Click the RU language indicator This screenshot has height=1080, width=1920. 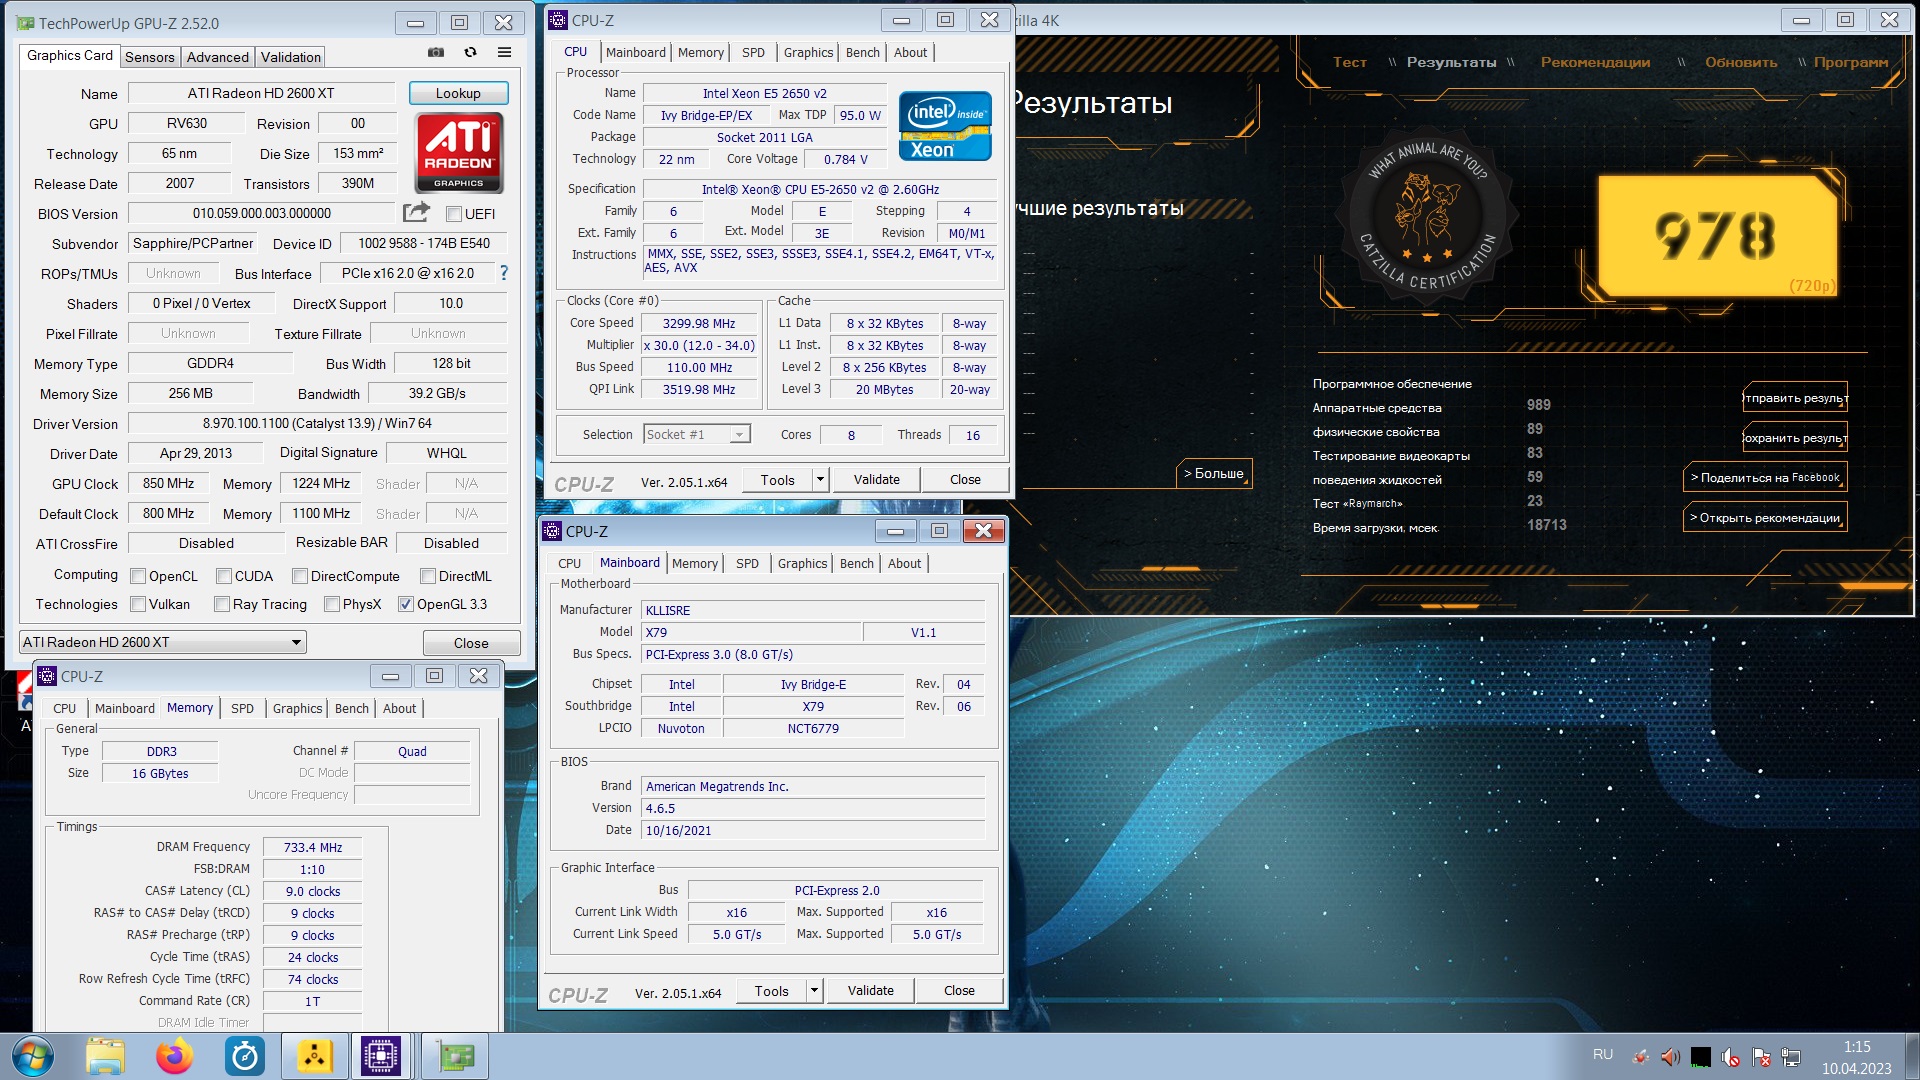click(x=1603, y=1054)
